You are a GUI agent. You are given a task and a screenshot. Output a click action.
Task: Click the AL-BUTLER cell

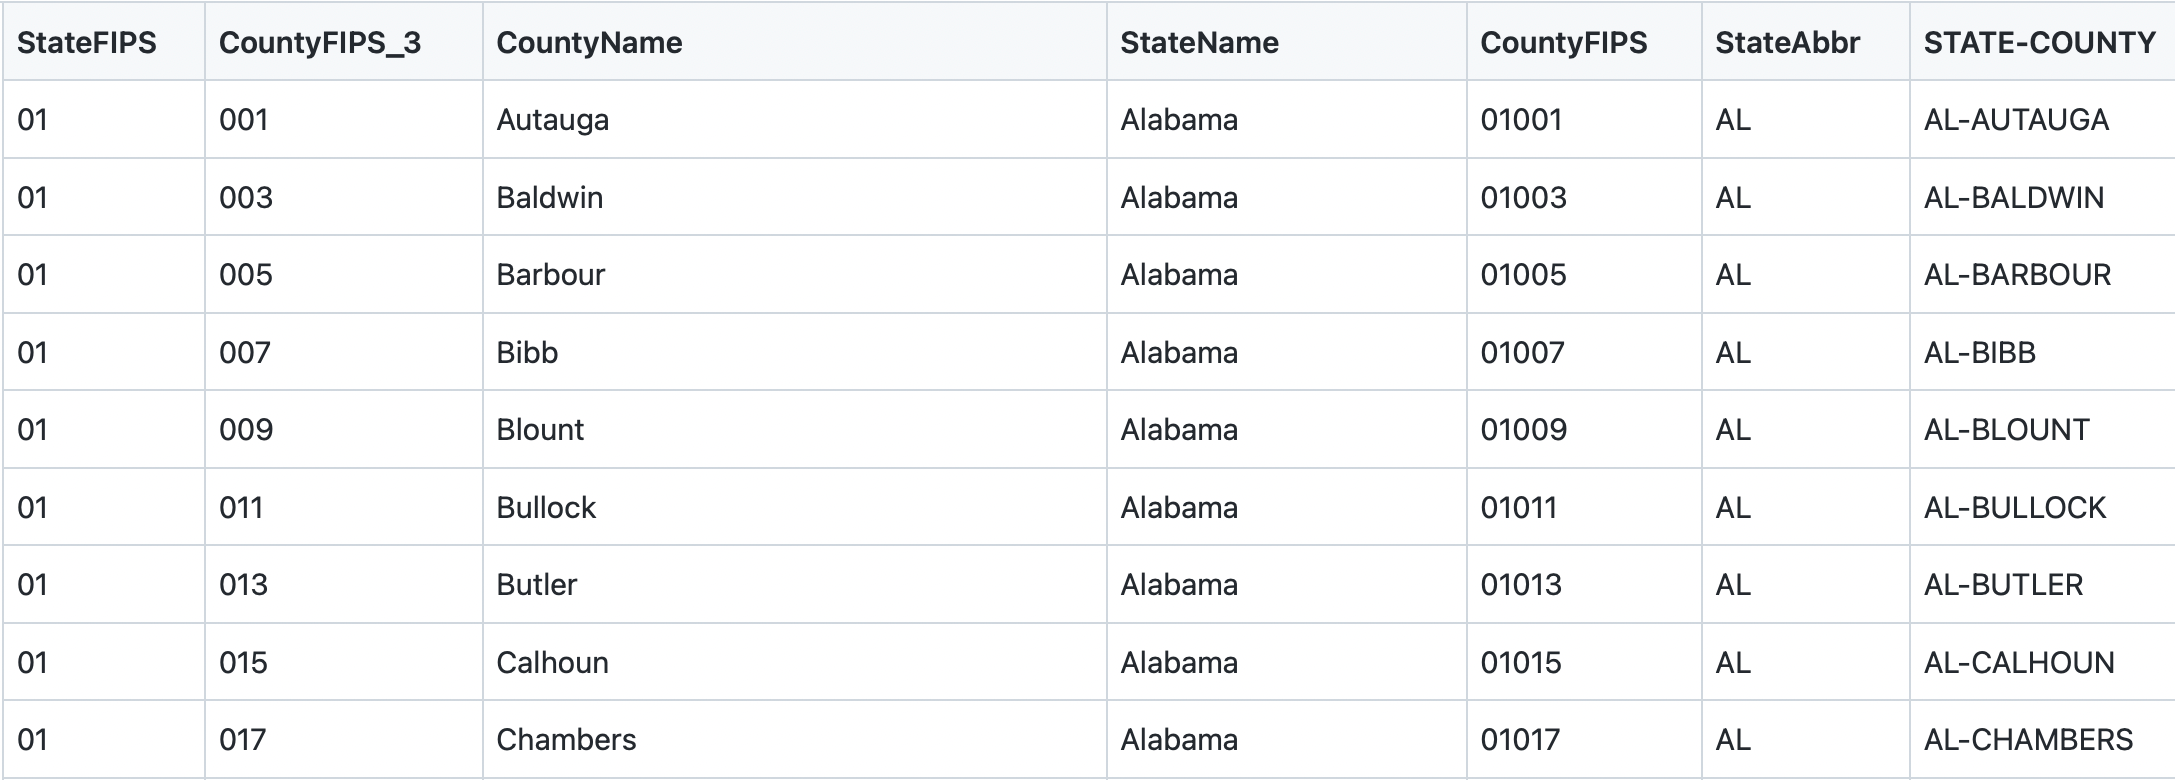(2003, 585)
